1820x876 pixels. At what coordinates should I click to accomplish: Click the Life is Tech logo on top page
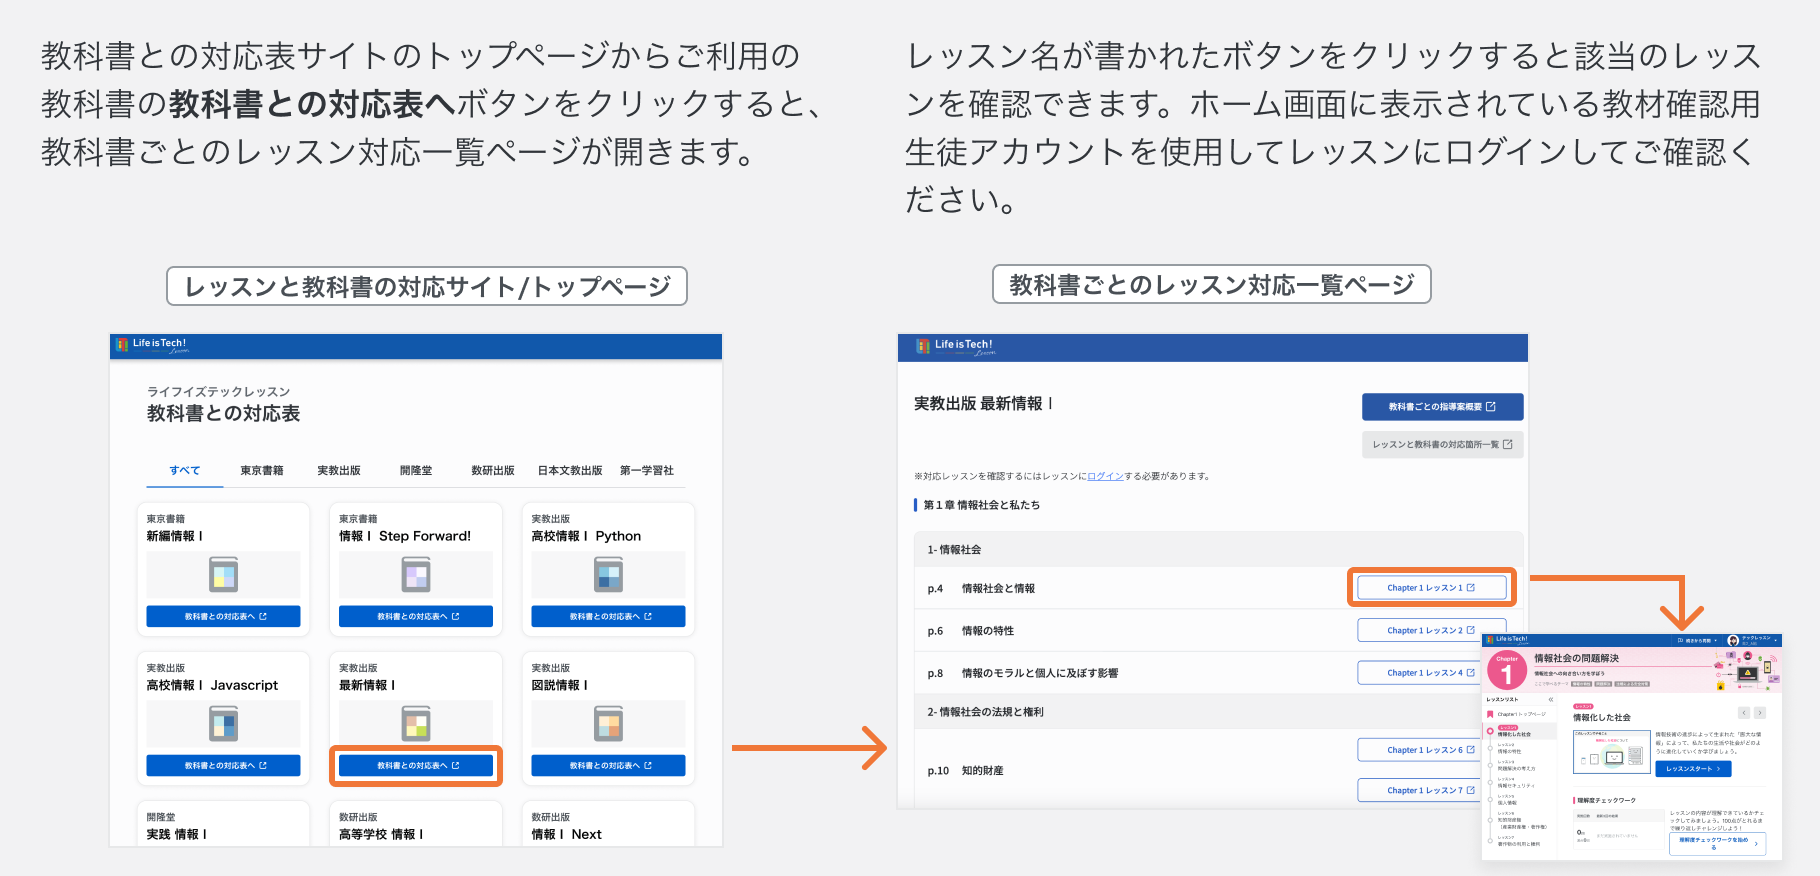coord(152,345)
